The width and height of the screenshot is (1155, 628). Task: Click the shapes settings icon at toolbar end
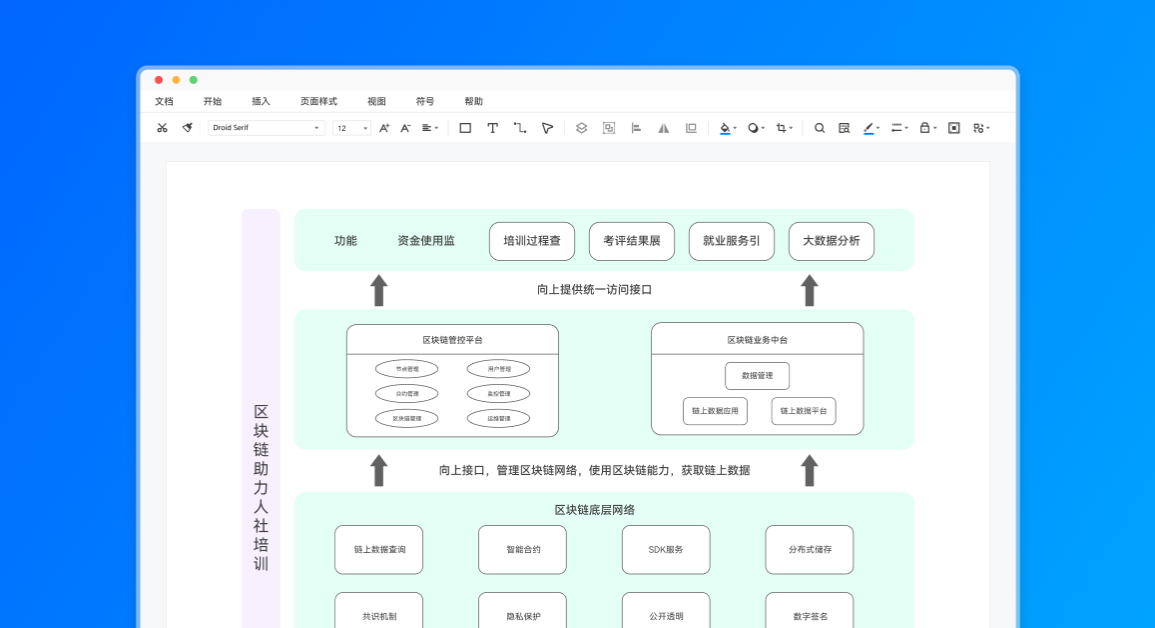(979, 128)
